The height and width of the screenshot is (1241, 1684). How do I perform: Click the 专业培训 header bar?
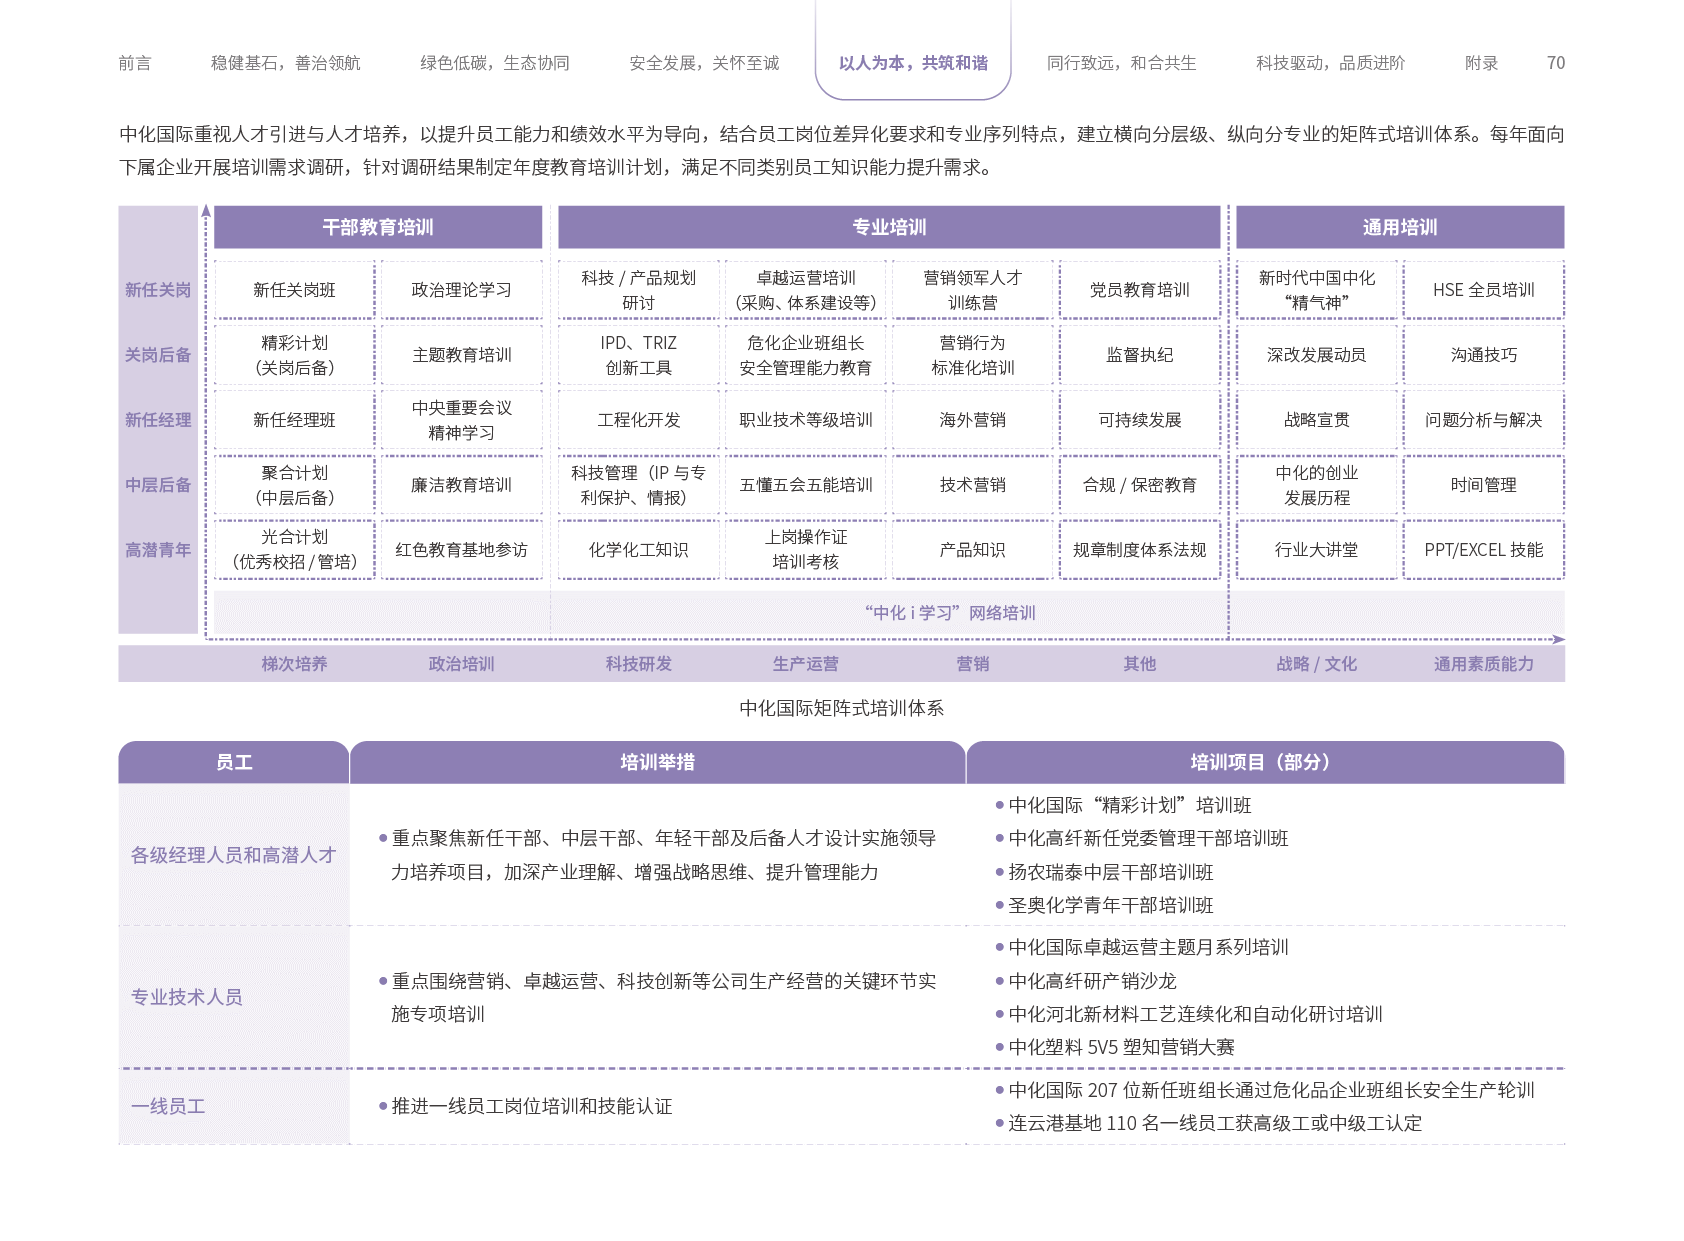click(x=889, y=227)
